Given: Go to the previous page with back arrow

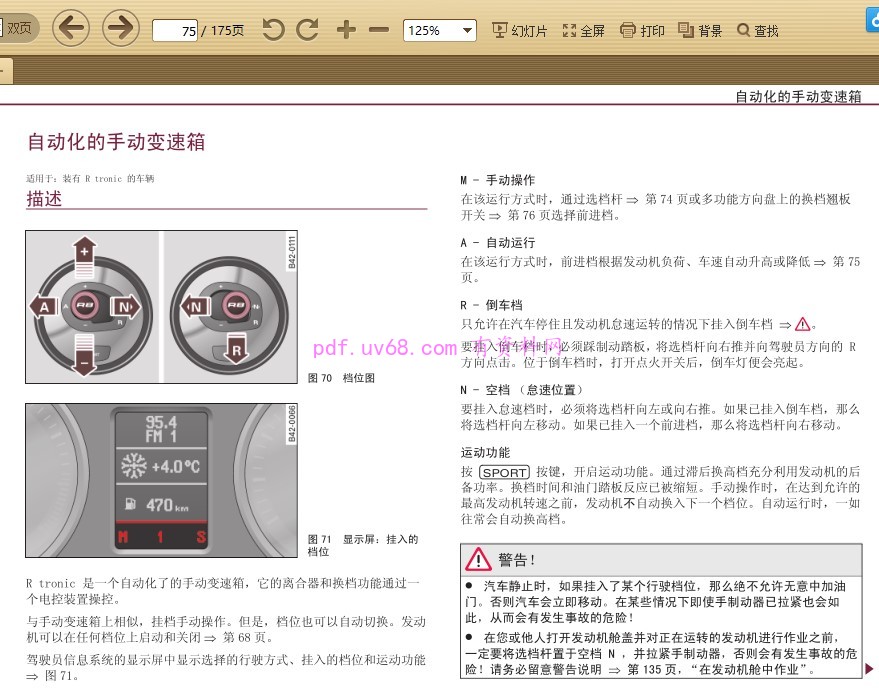Looking at the screenshot, I should click(x=70, y=28).
